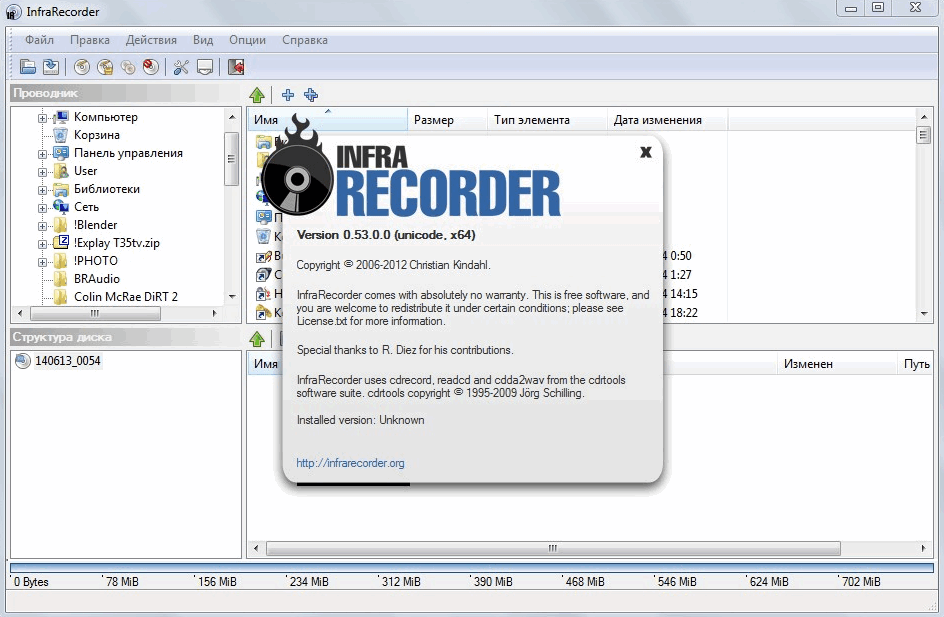Expand the Компьютер tree node

point(42,118)
